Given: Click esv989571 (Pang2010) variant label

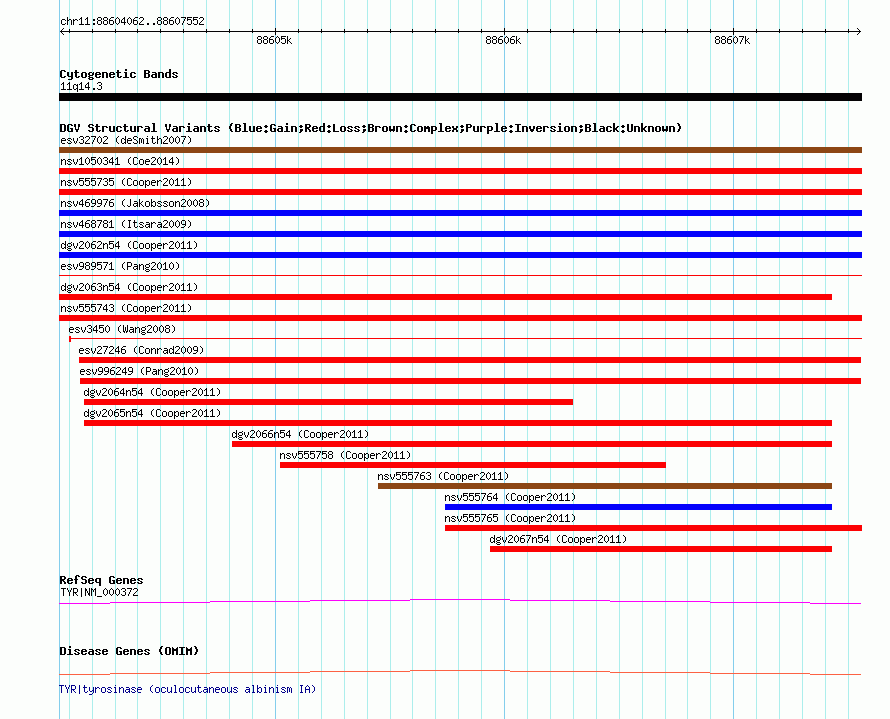Looking at the screenshot, I should coord(120,266).
